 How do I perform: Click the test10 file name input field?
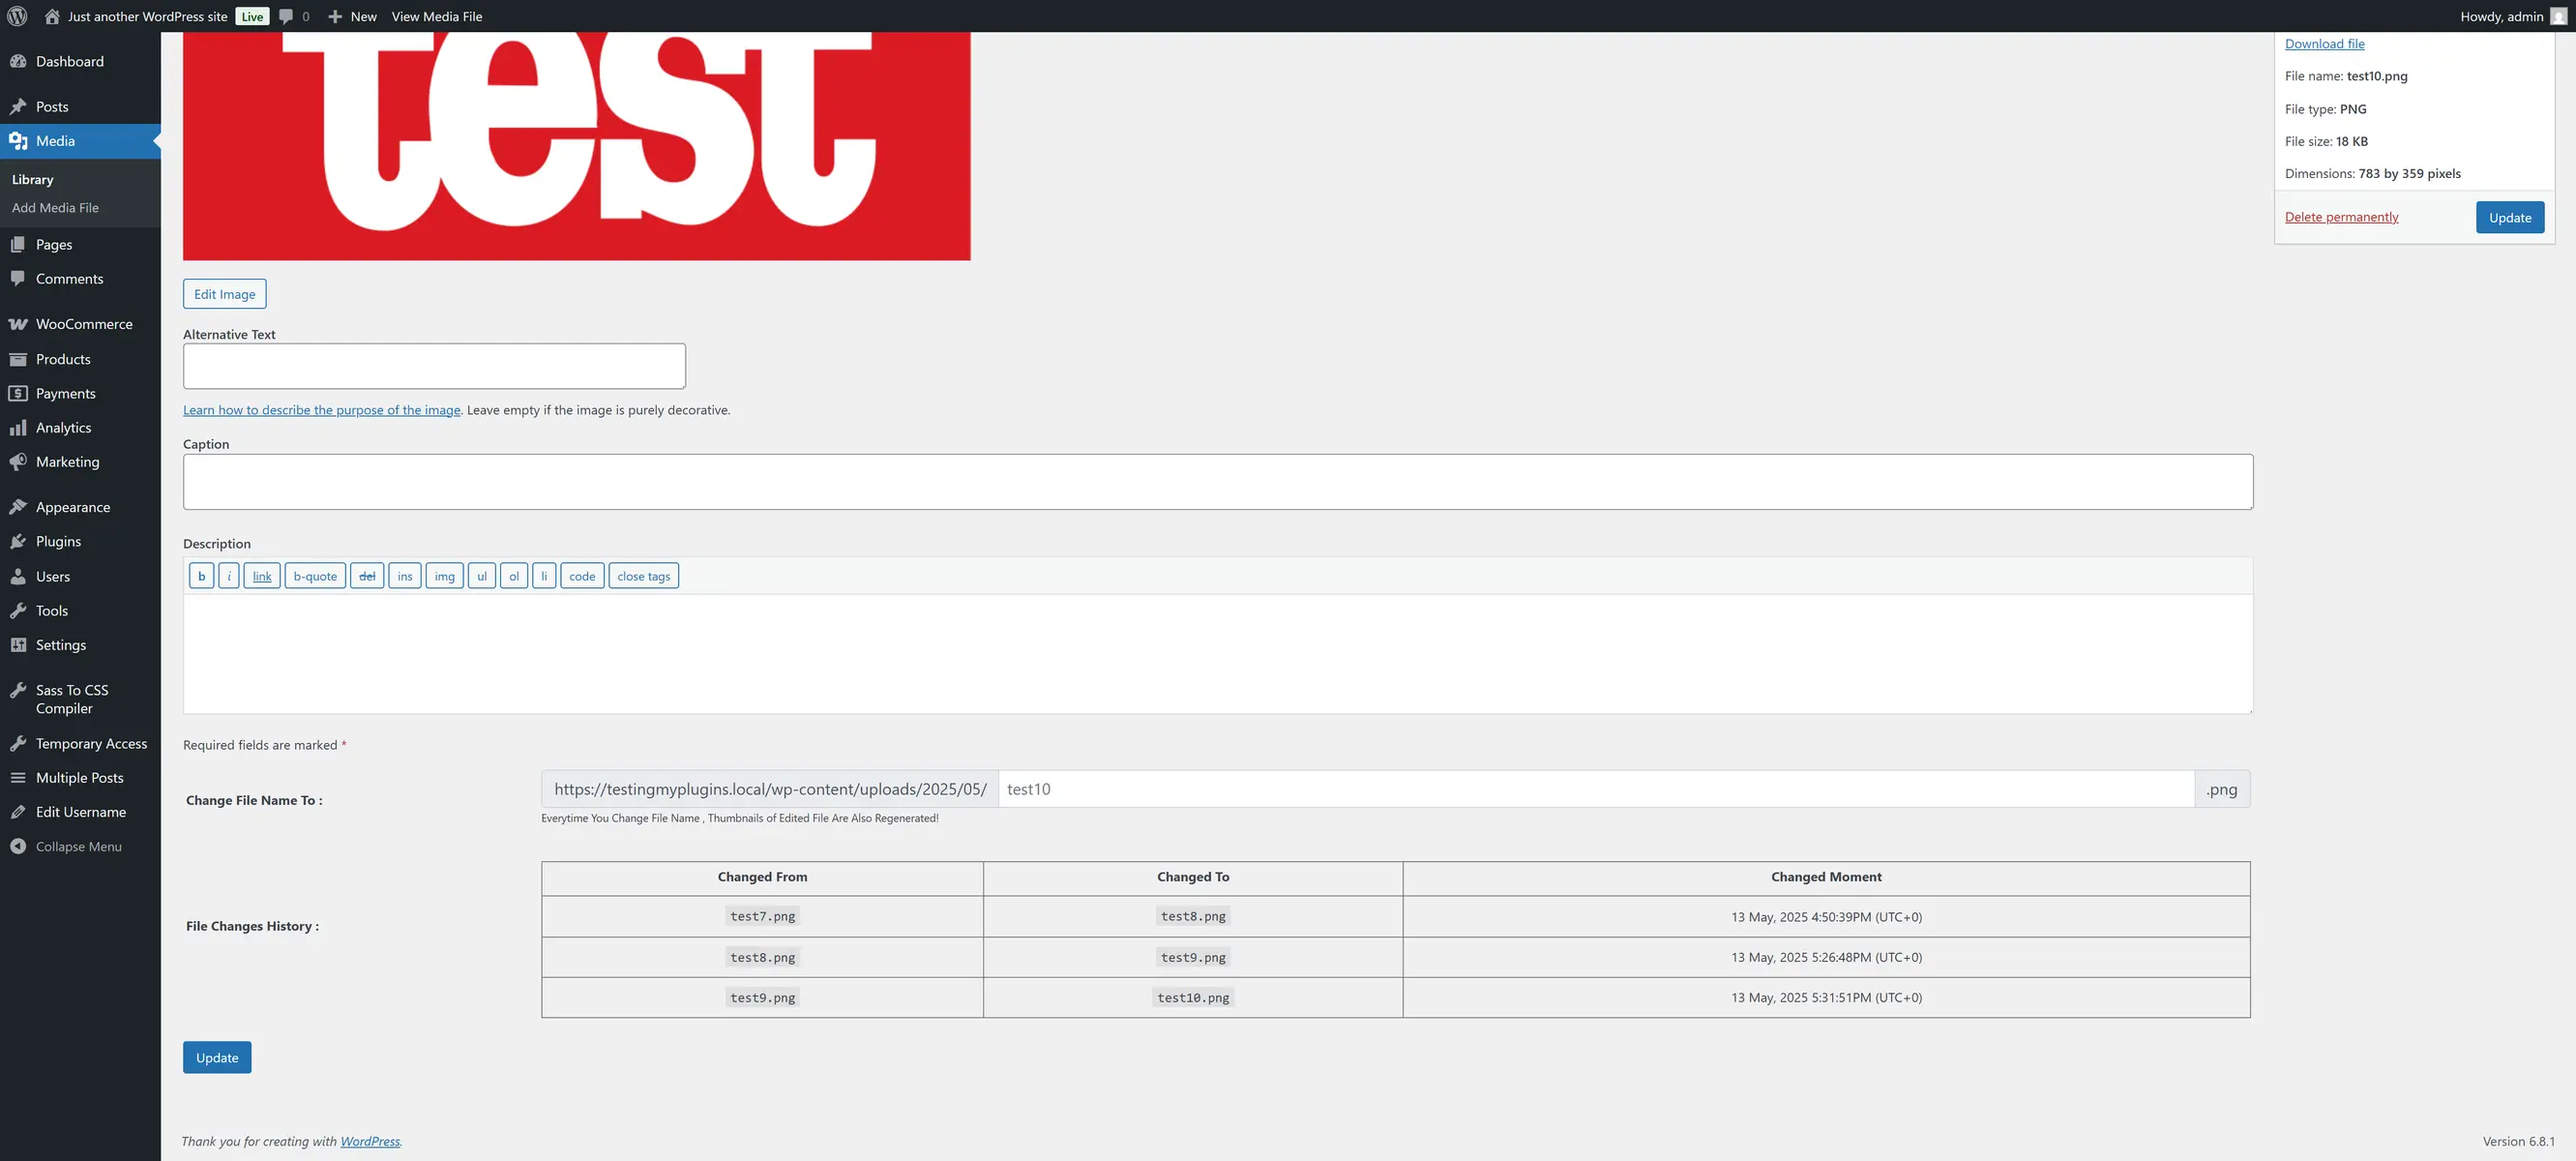(1595, 789)
